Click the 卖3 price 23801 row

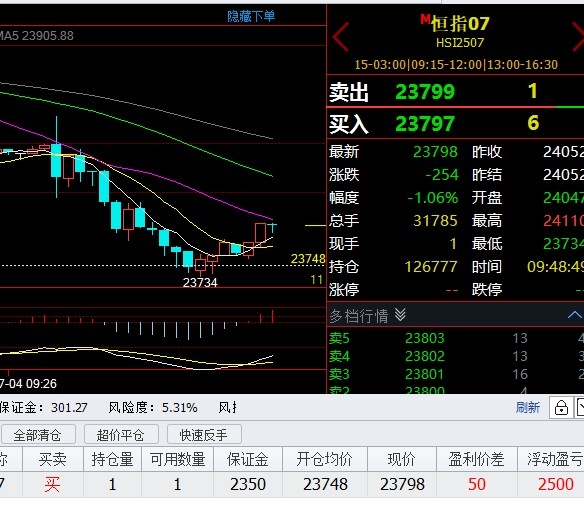click(x=456, y=374)
